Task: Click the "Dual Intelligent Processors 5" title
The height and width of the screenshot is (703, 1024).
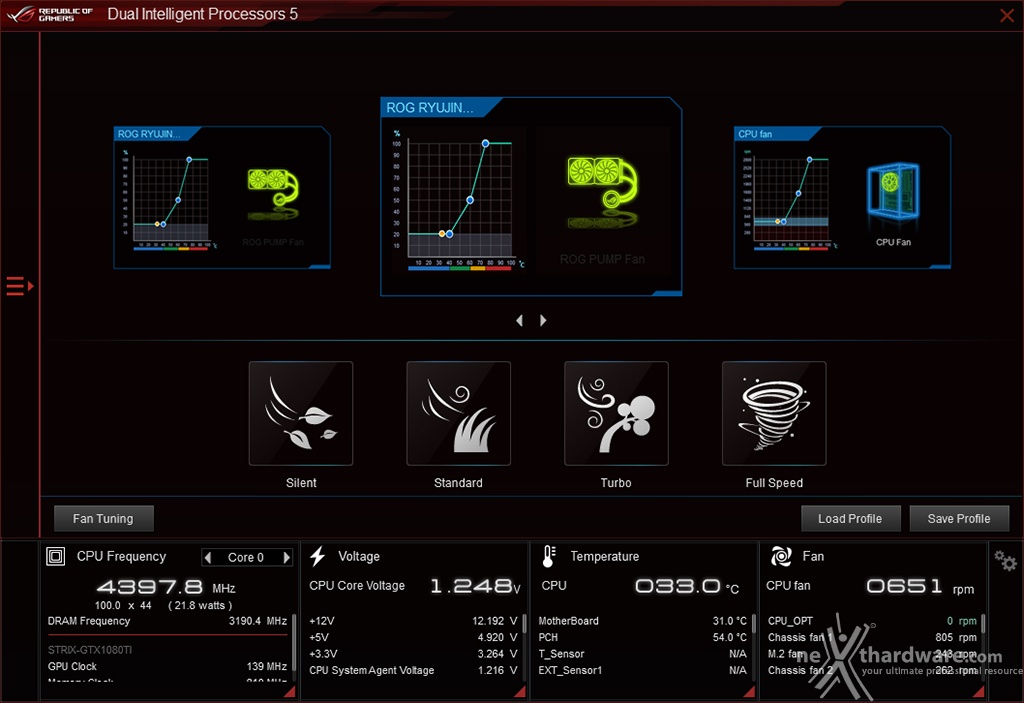Action: (x=202, y=14)
